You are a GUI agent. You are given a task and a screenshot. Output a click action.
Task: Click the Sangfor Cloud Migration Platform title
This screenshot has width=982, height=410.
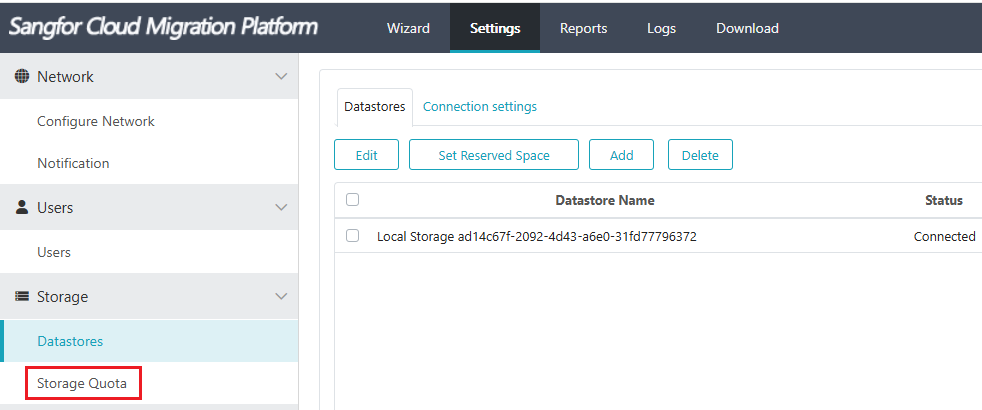(163, 28)
